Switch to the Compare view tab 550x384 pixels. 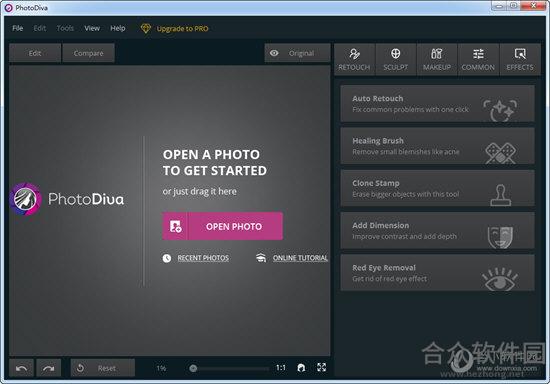[88, 53]
